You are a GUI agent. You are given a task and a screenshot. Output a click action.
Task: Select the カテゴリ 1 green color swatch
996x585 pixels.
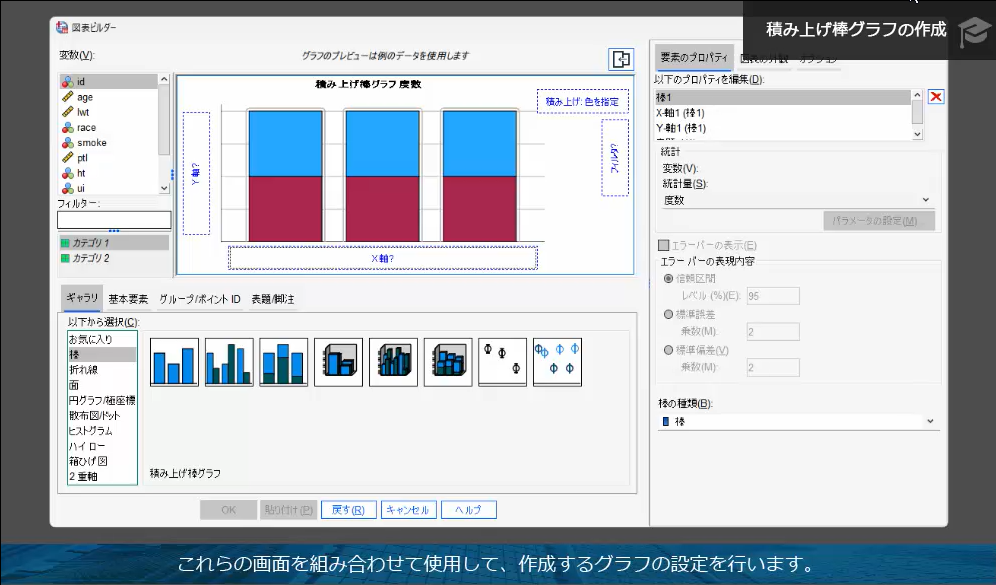pos(63,242)
